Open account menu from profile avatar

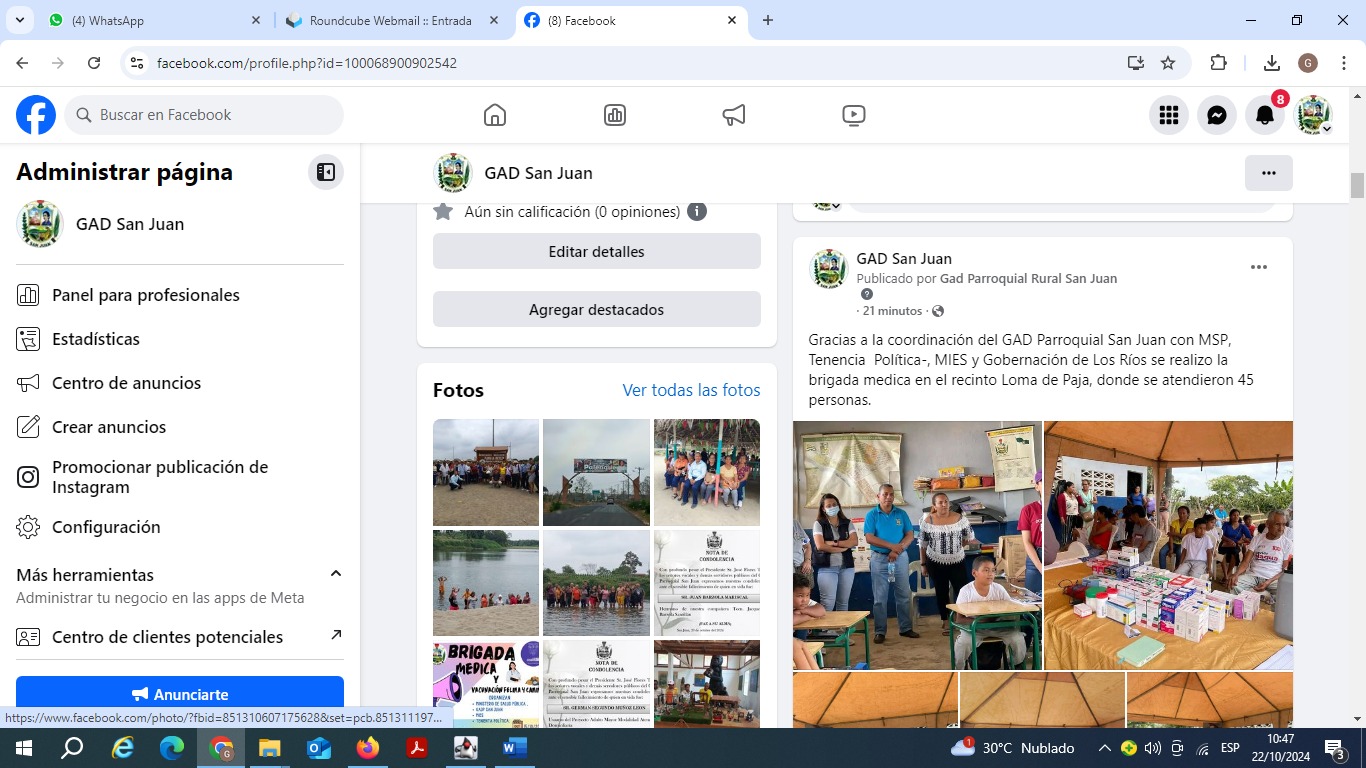1314,115
